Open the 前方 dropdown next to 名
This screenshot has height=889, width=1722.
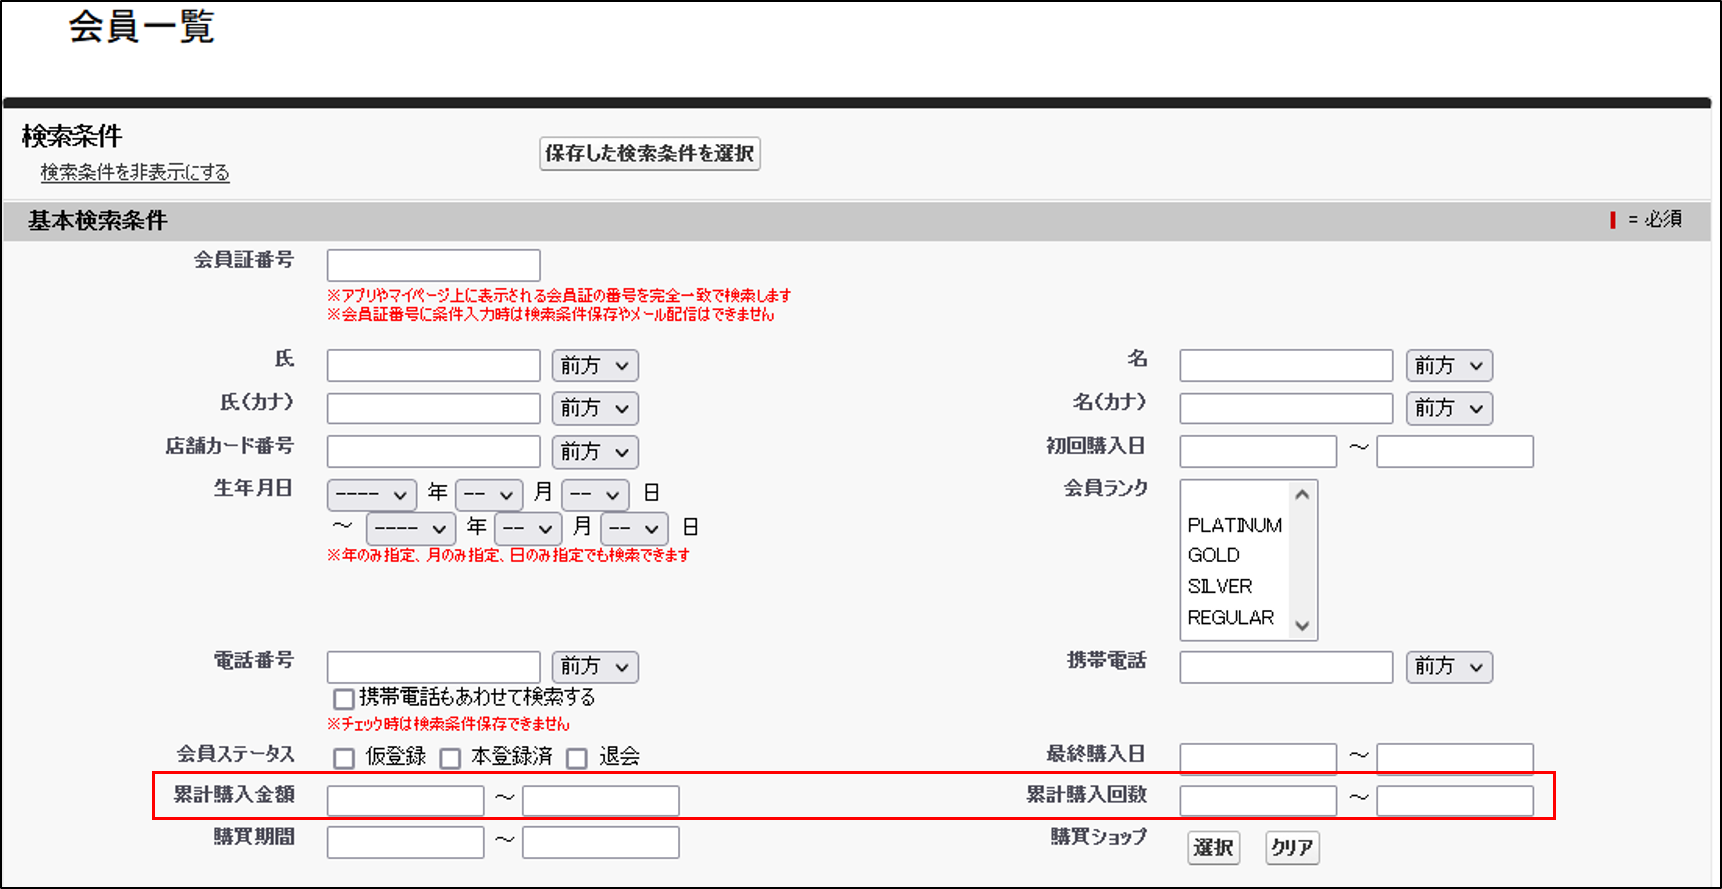(1449, 365)
